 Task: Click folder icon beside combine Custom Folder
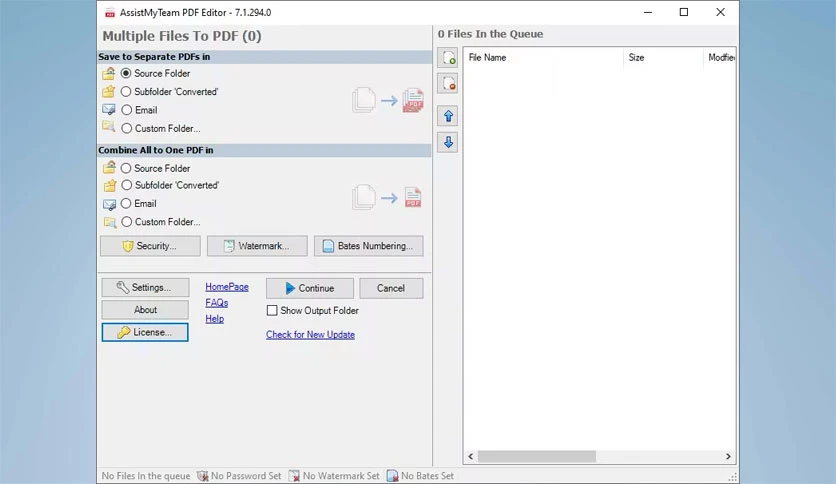(109, 222)
